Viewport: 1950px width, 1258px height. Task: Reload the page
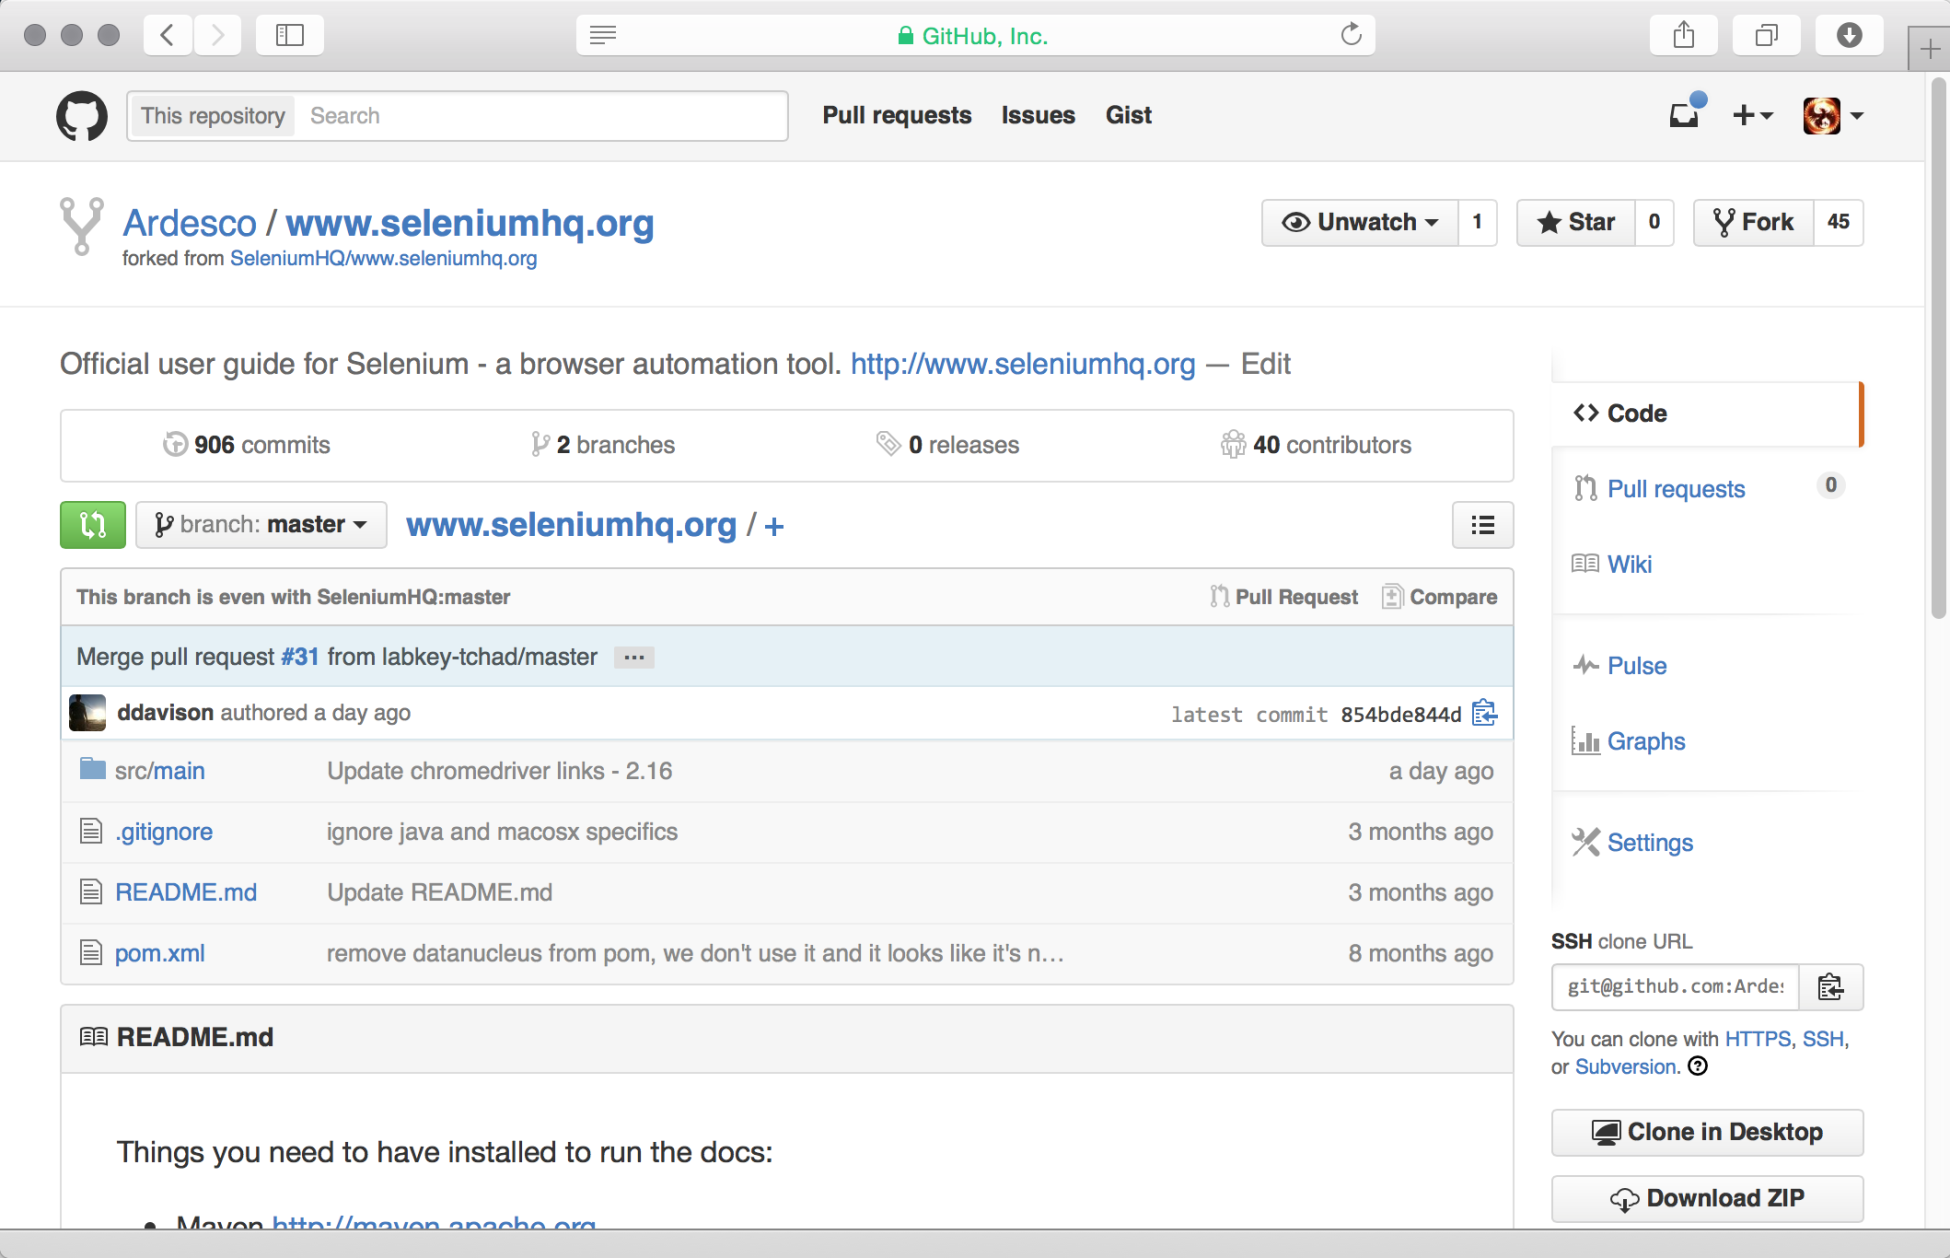[1351, 35]
